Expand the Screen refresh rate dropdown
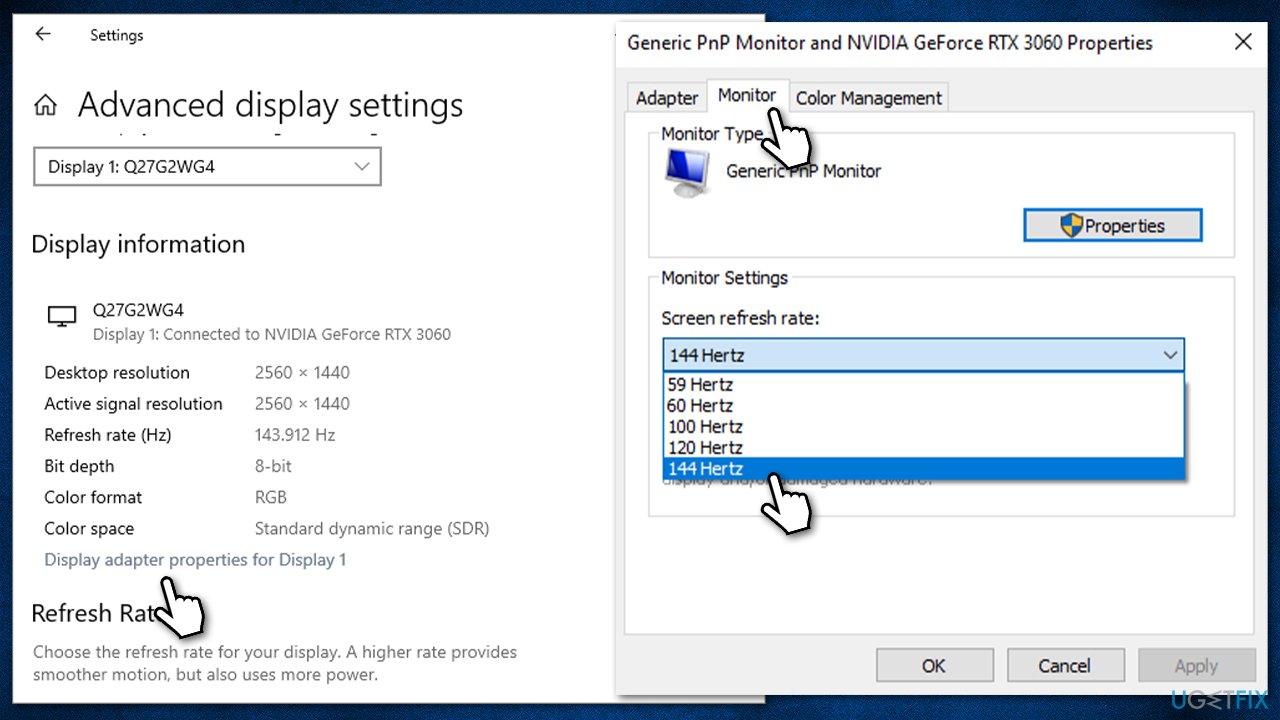The width and height of the screenshot is (1280, 720). click(1170, 355)
